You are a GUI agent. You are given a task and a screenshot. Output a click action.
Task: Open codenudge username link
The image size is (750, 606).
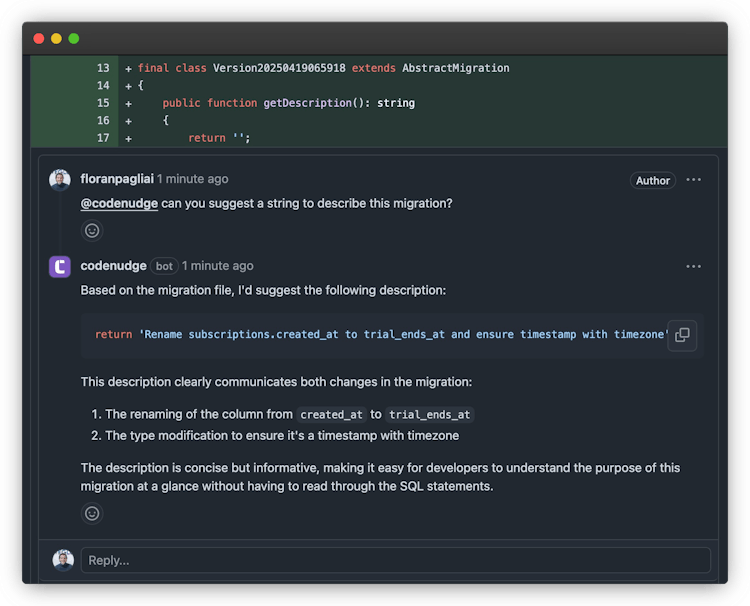click(113, 266)
